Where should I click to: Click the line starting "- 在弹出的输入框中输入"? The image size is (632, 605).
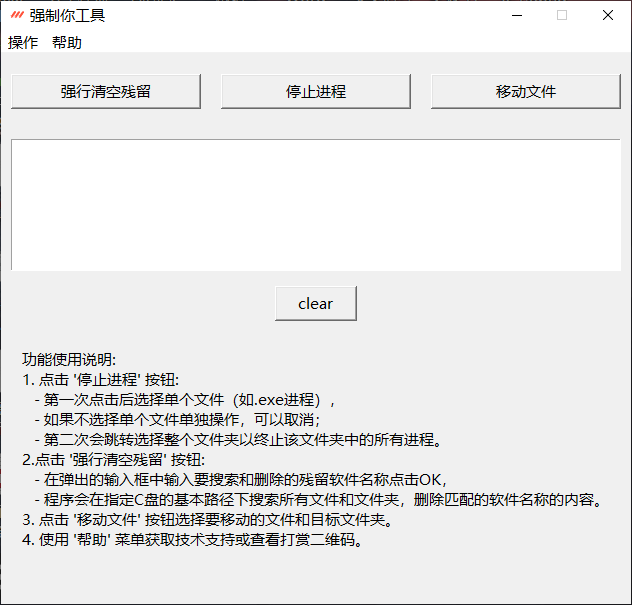[x=241, y=480]
